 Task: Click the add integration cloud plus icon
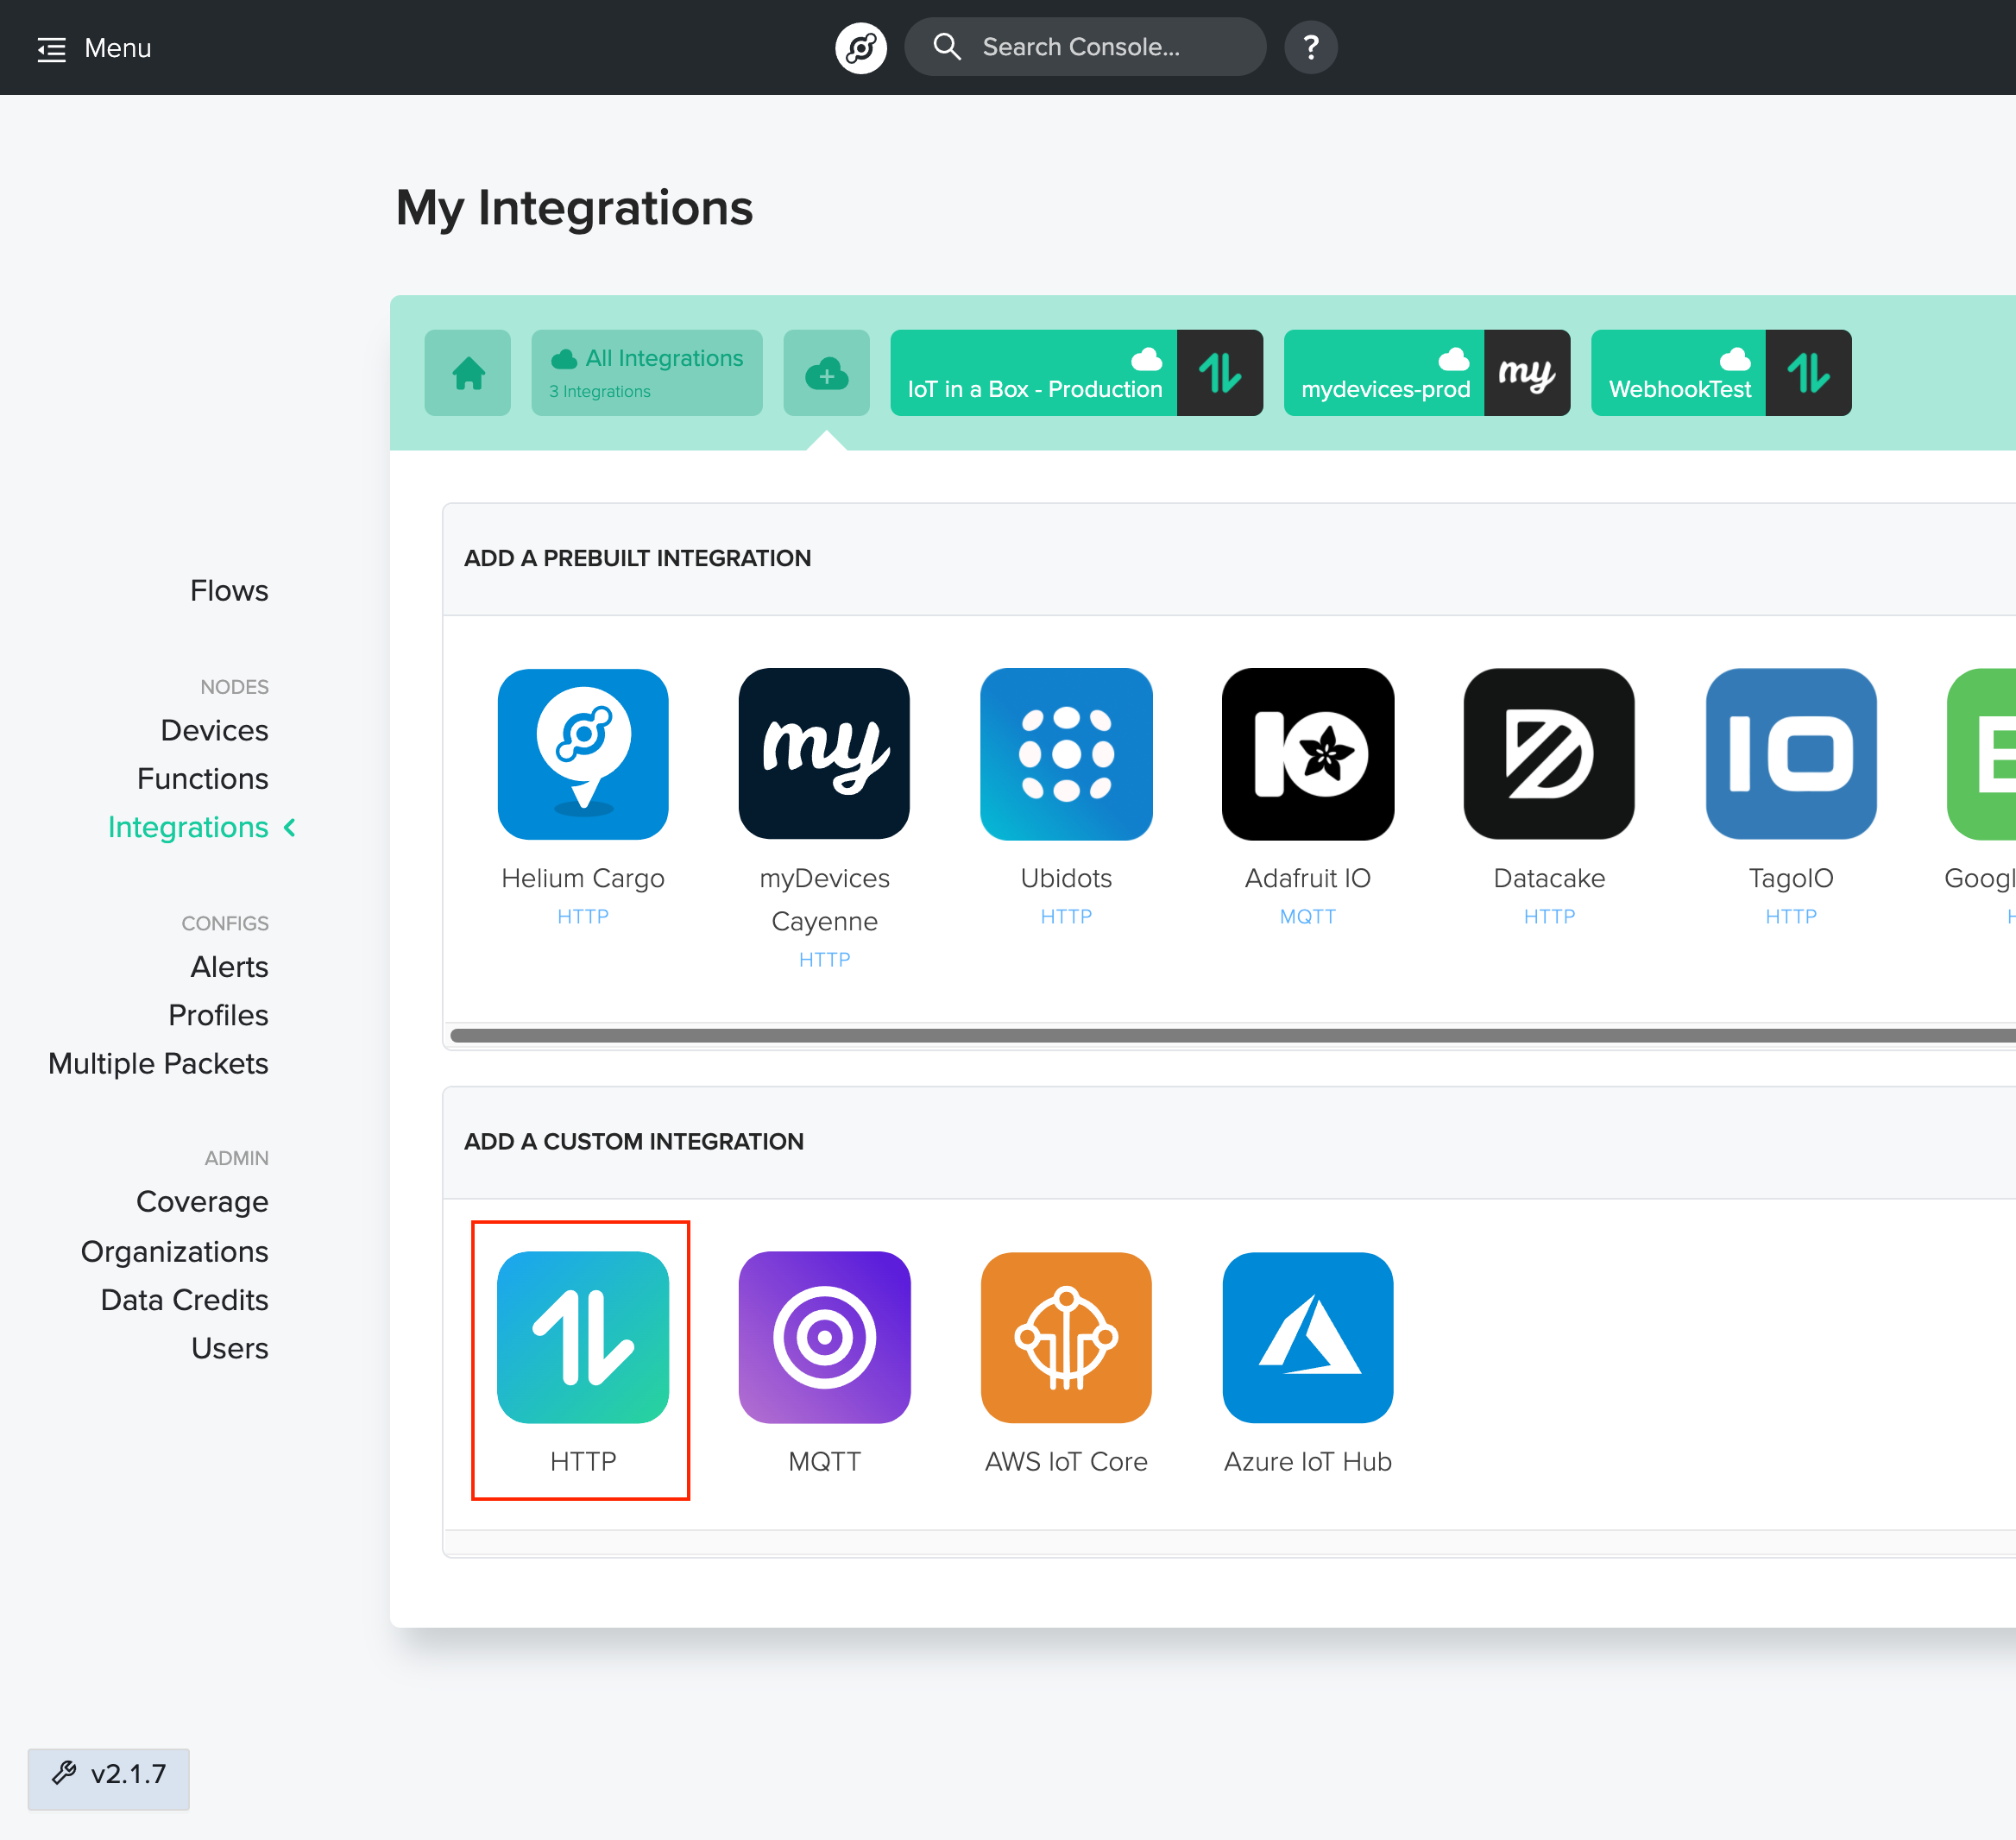(827, 373)
